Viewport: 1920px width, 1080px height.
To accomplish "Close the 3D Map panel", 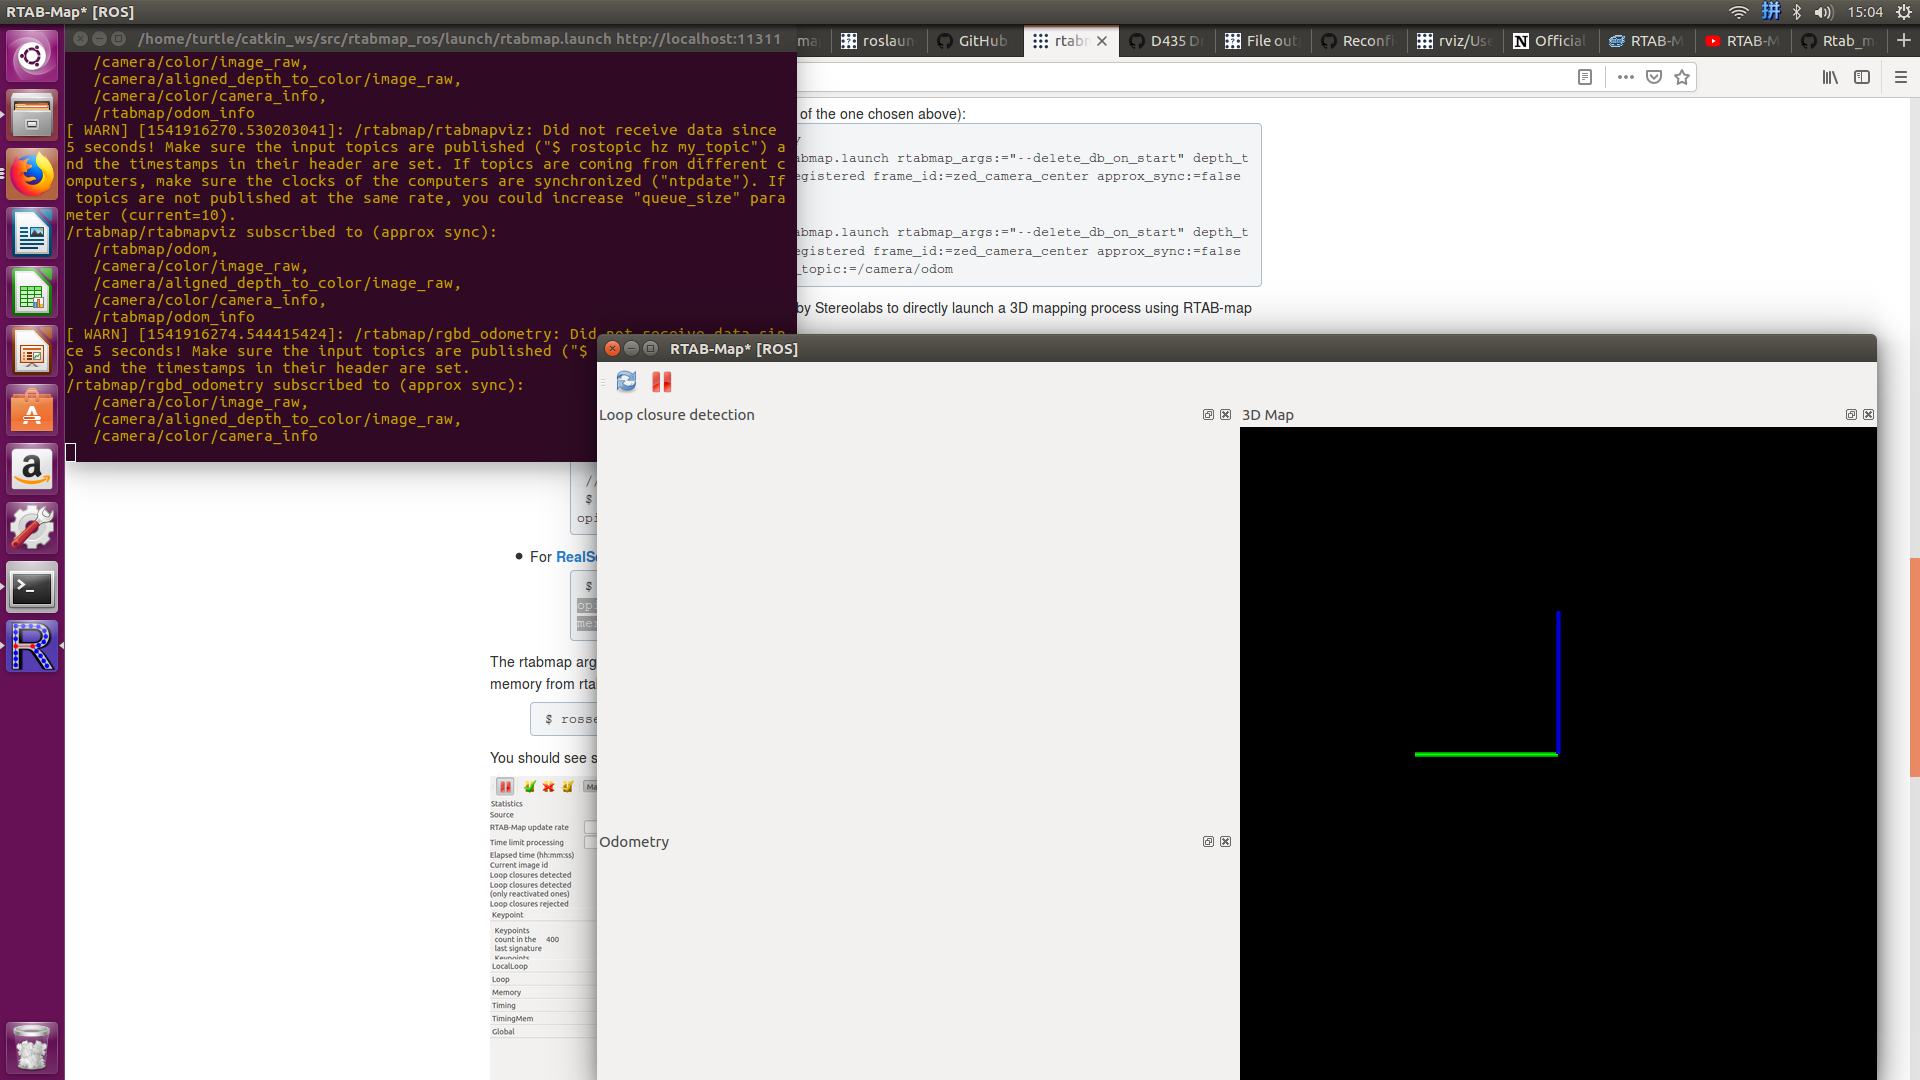I will point(1868,415).
